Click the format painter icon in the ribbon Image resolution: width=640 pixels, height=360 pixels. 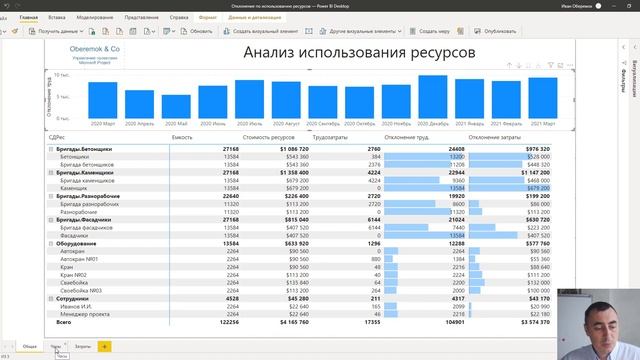(15, 31)
